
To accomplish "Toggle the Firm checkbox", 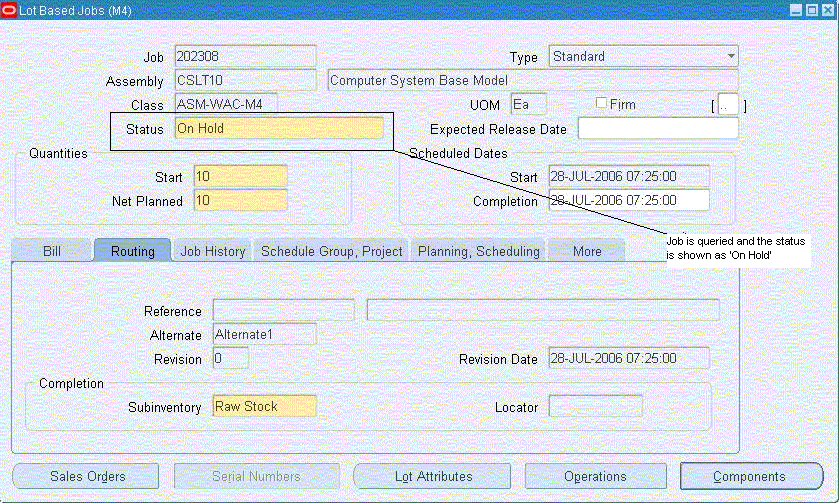I will (601, 103).
